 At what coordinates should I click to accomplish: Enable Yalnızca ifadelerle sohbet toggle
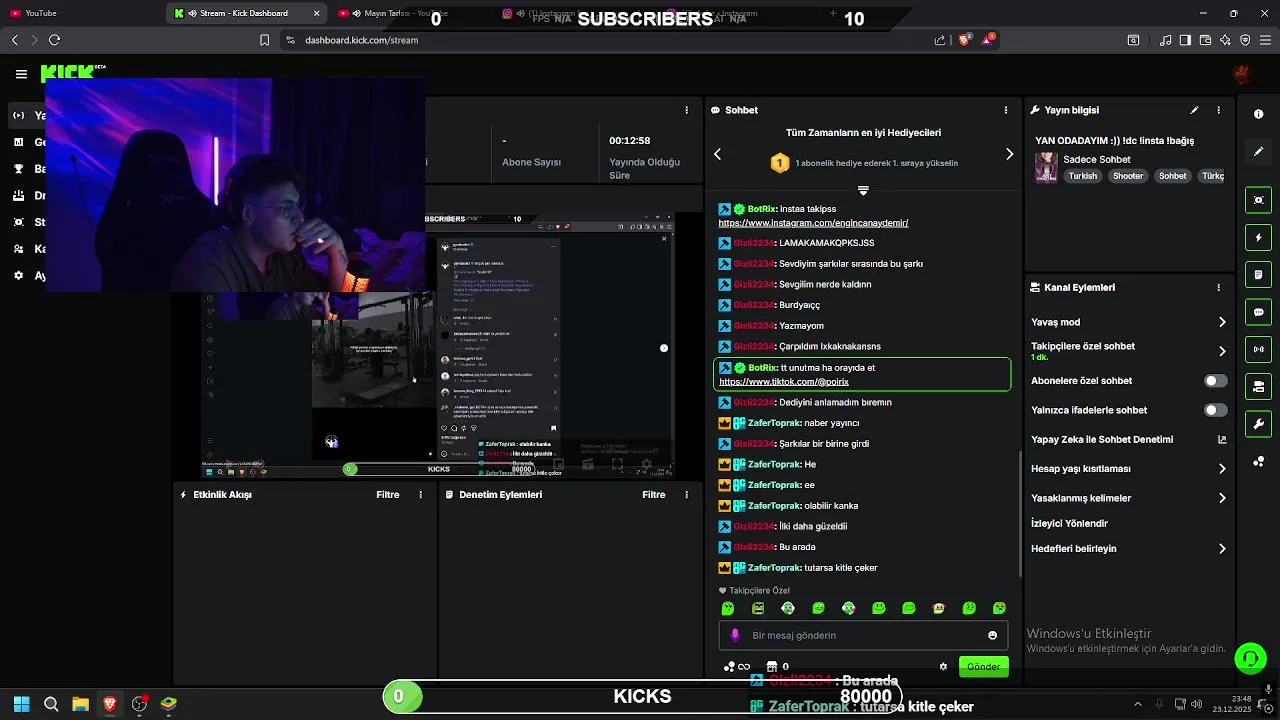[1215, 410]
